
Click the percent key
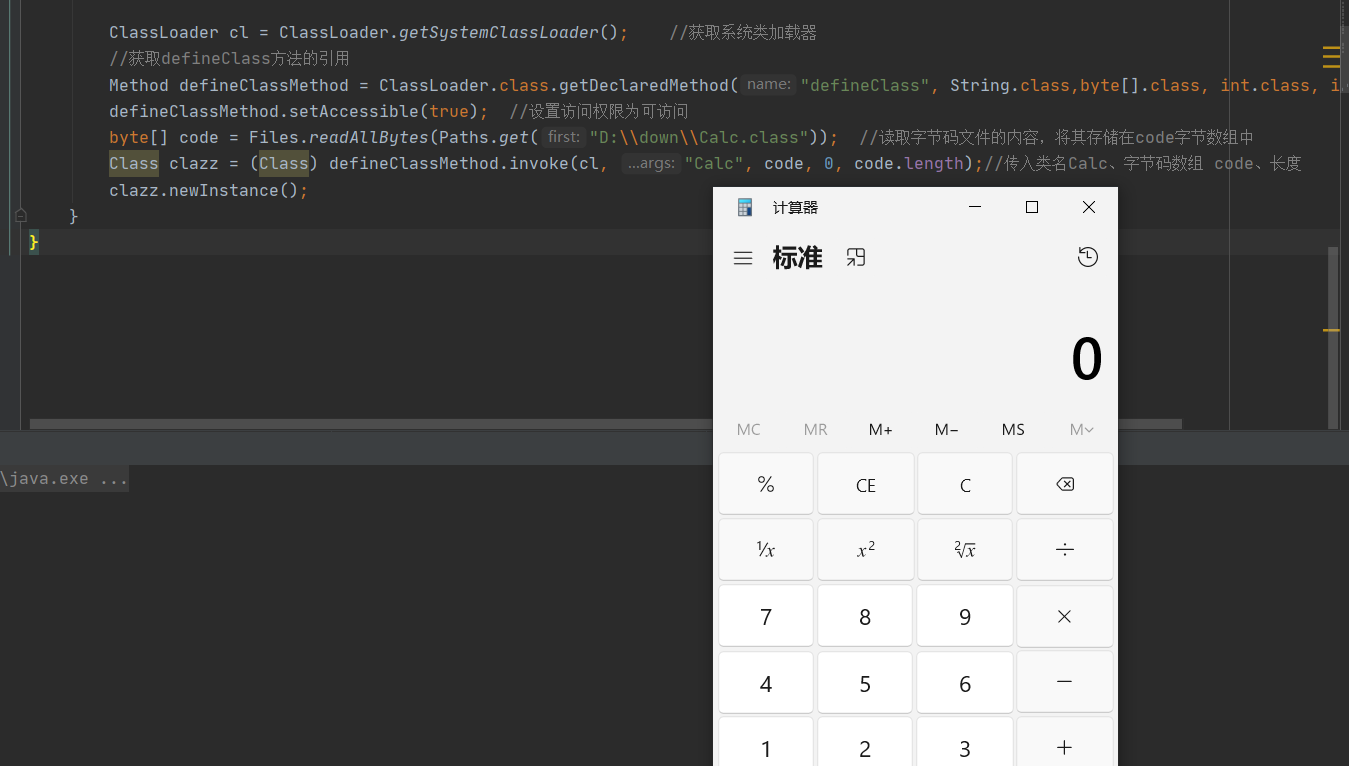click(766, 484)
